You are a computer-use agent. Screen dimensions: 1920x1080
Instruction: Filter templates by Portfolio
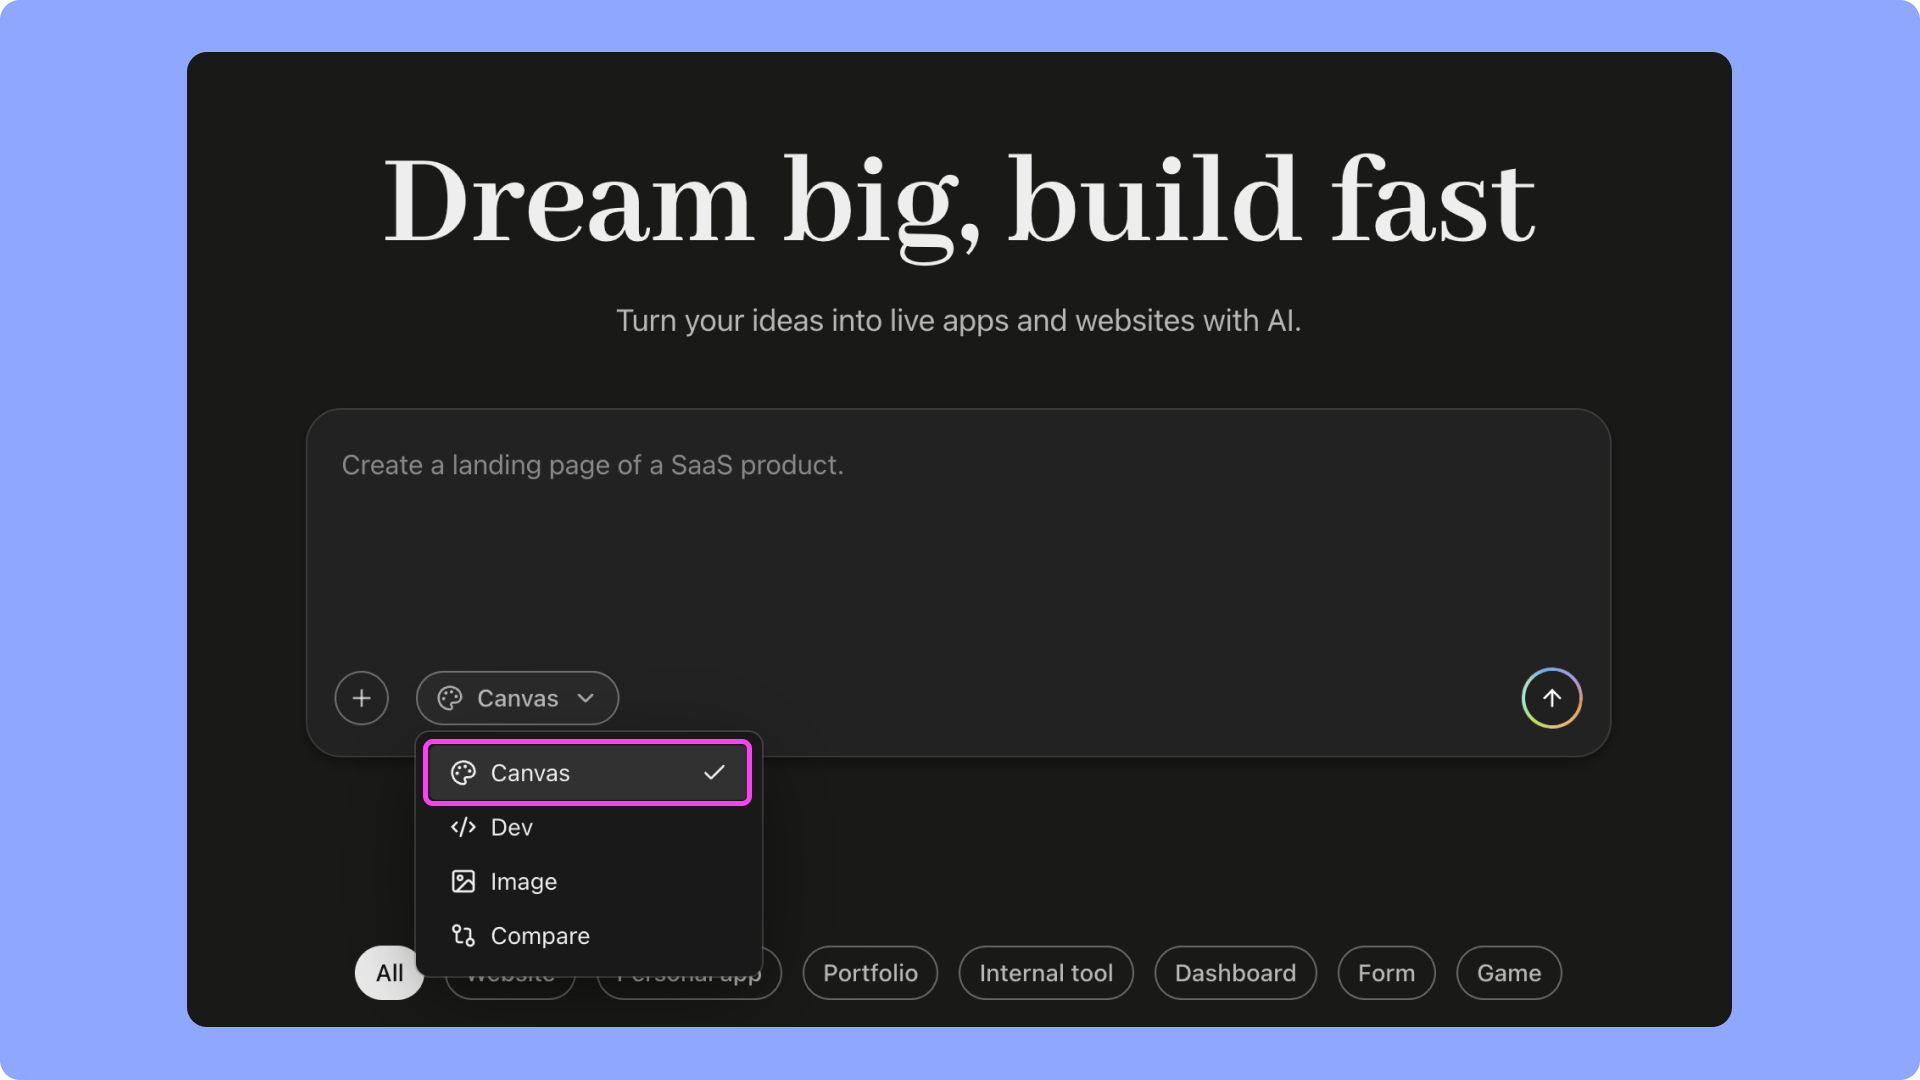tap(870, 973)
